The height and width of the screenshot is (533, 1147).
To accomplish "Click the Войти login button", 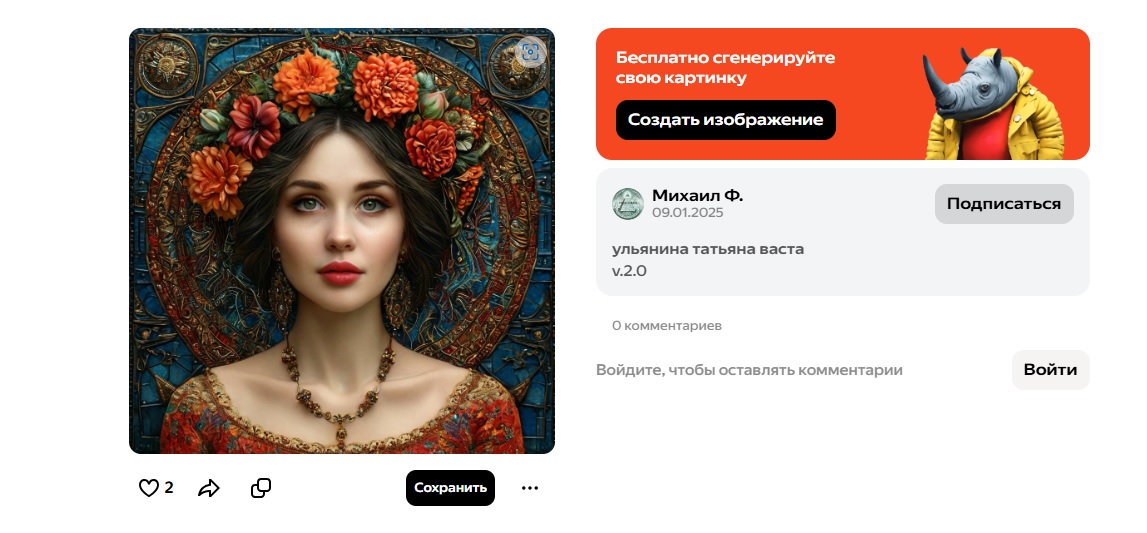I will 1050,370.
